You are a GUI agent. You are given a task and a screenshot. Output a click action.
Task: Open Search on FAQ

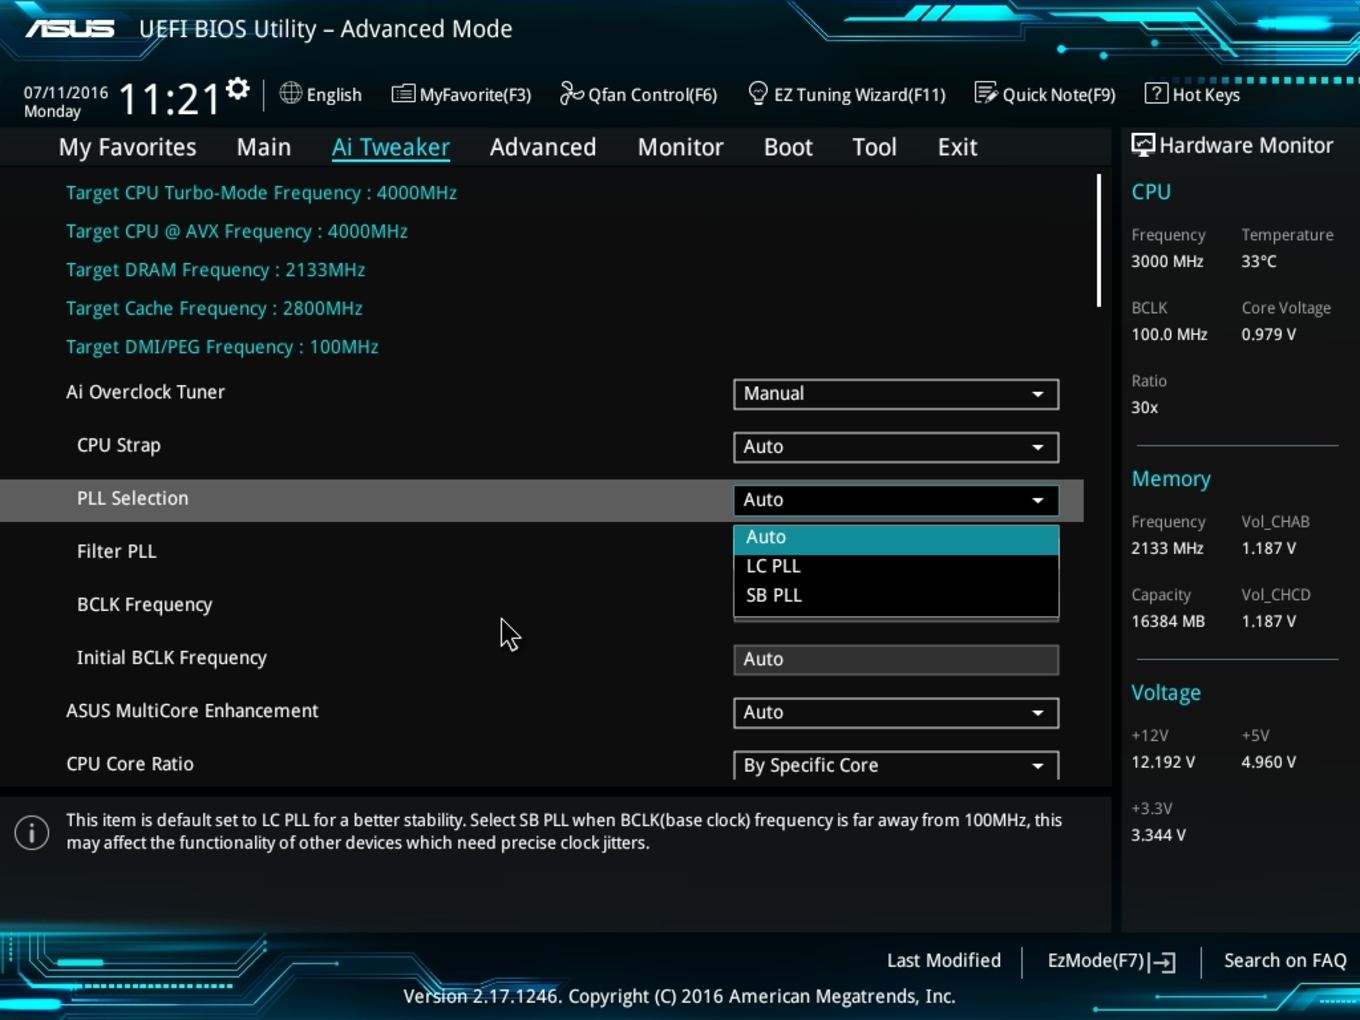coord(1285,961)
